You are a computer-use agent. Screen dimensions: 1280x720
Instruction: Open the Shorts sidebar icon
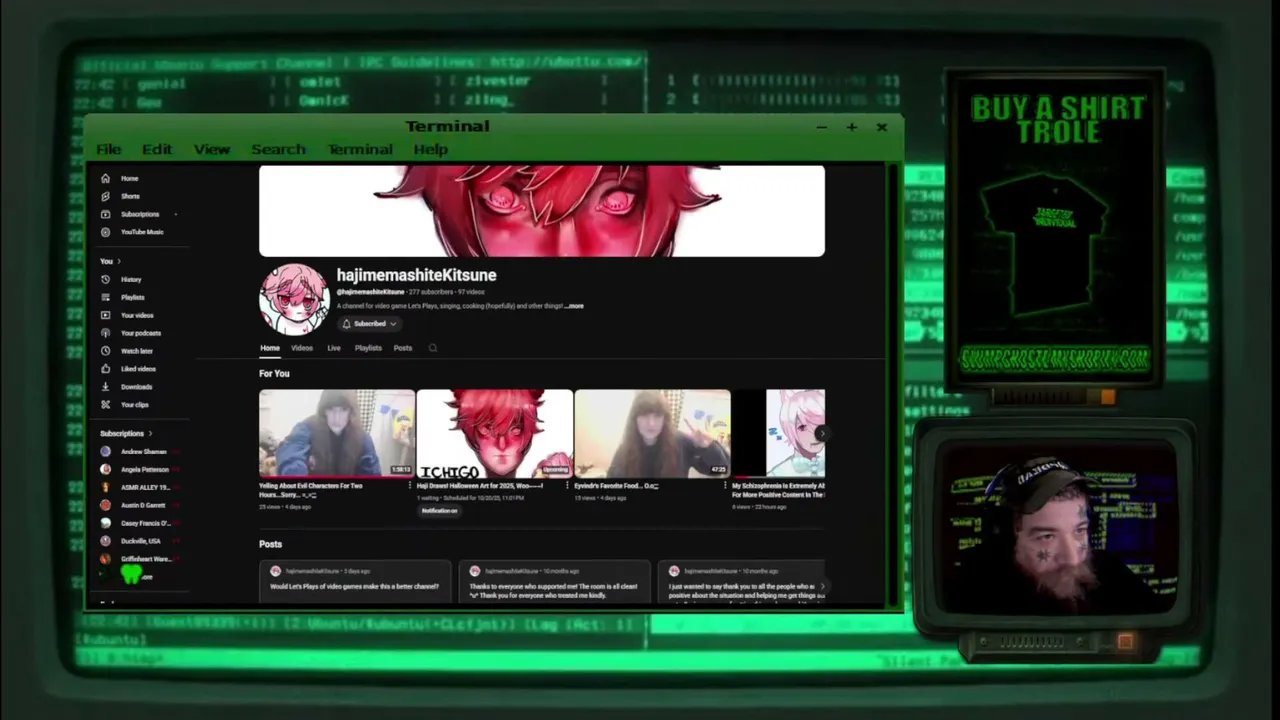pyautogui.click(x=105, y=196)
